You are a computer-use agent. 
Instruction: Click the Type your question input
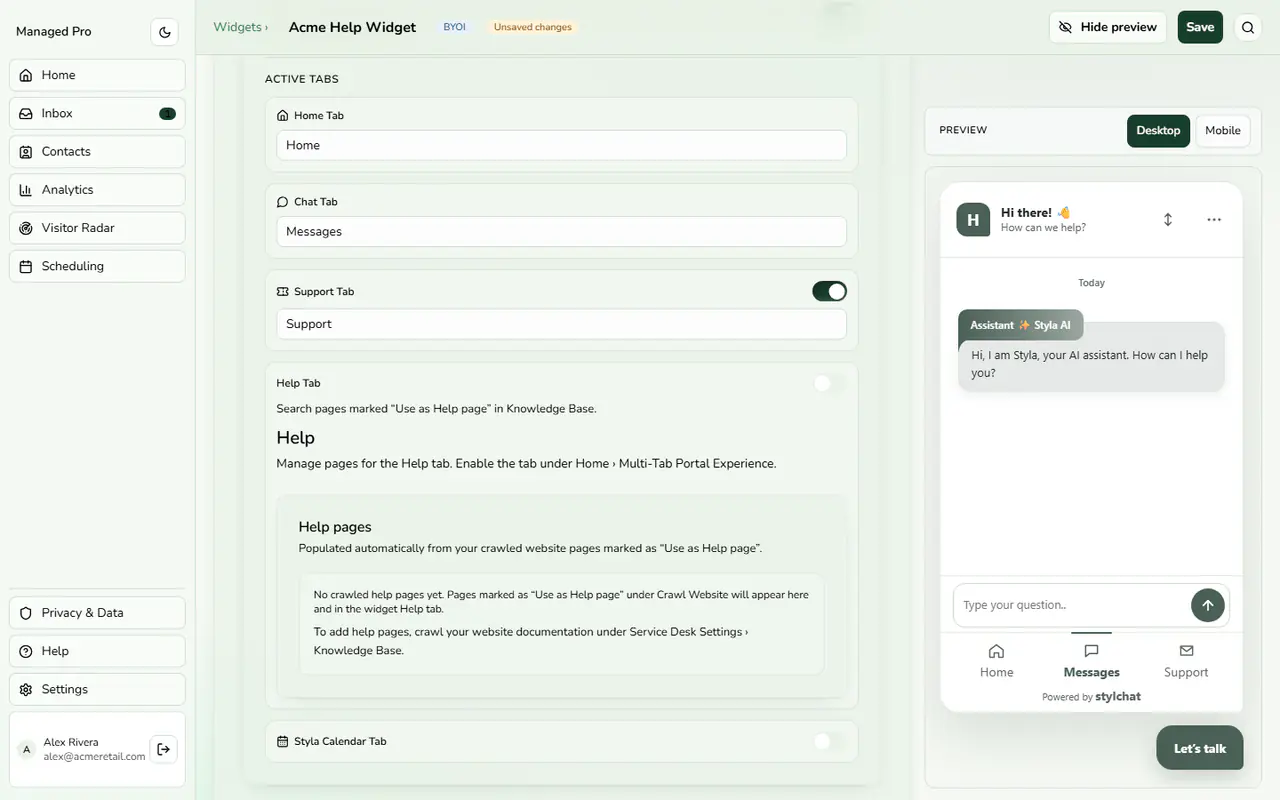pyautogui.click(x=1071, y=605)
